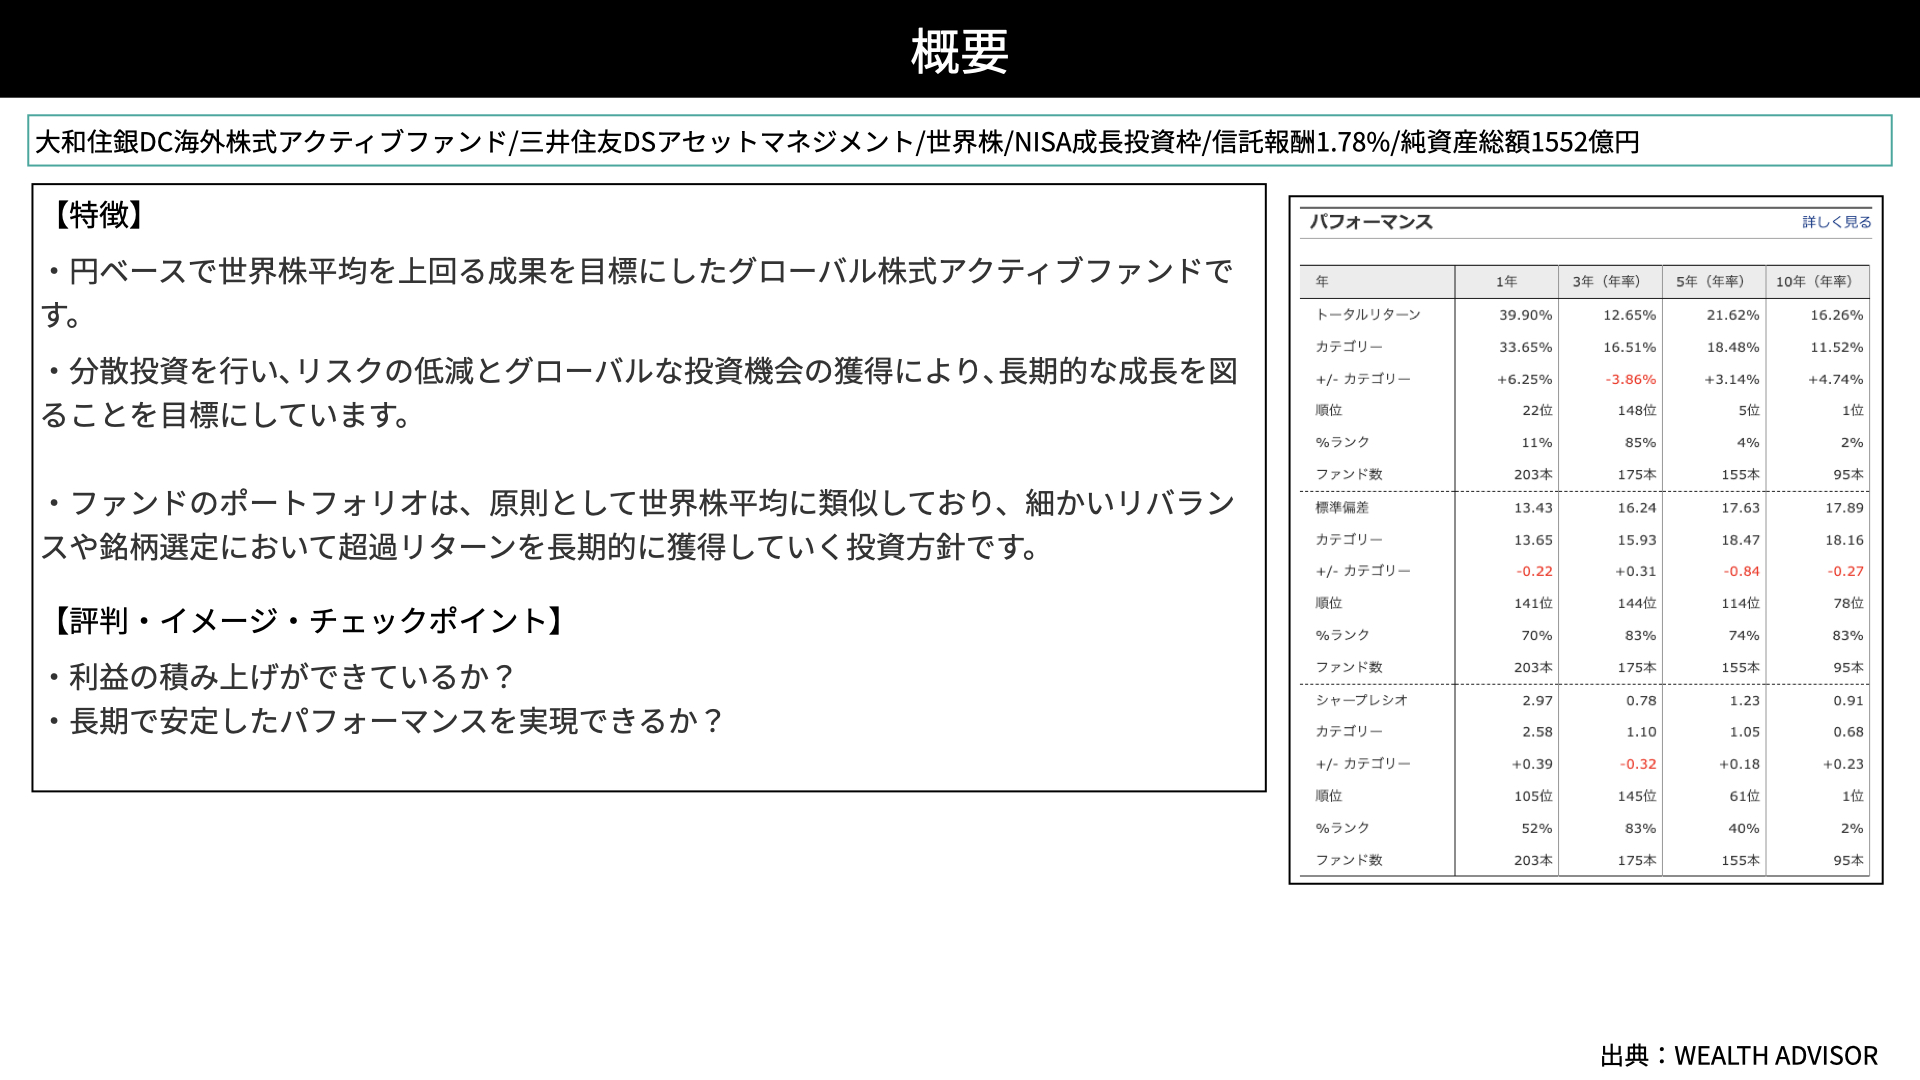Select the パフォーマンス table title

pos(1371,222)
